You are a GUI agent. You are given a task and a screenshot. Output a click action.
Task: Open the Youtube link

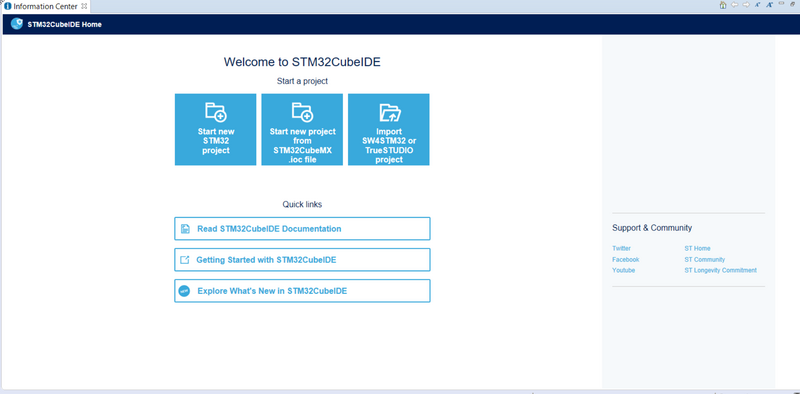[x=623, y=270]
